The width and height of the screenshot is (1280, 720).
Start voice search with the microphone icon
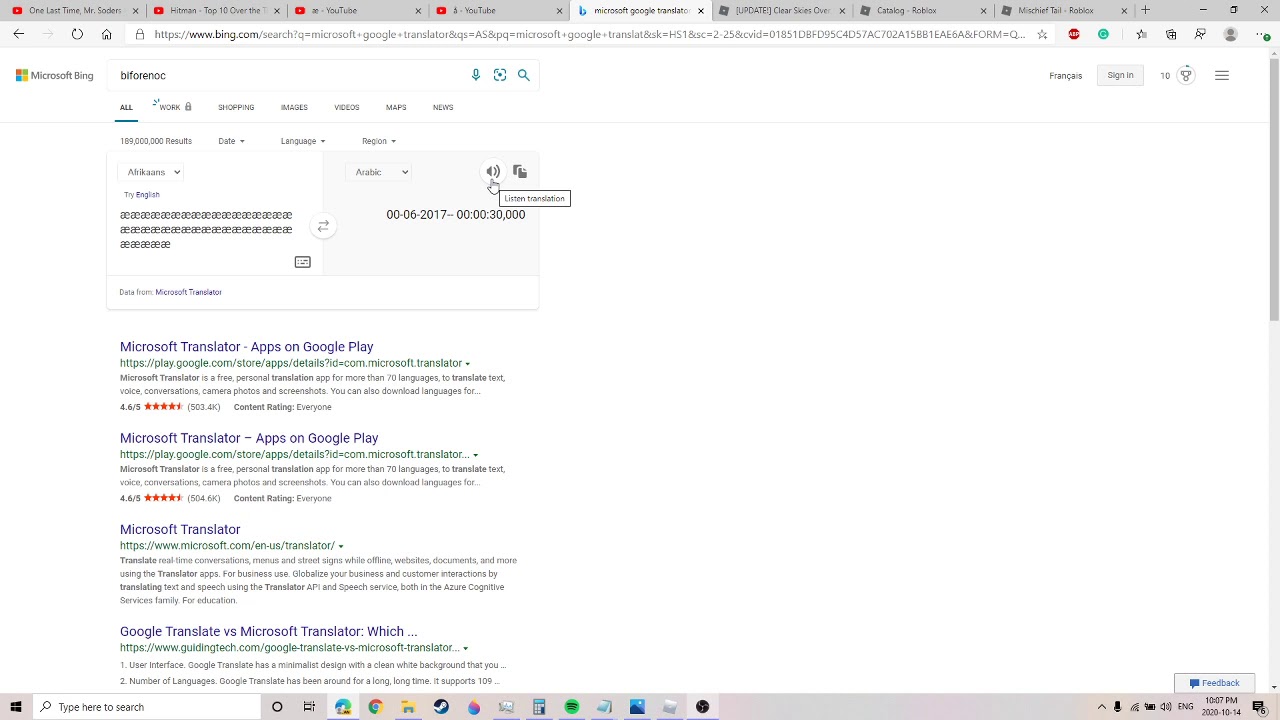pos(476,75)
